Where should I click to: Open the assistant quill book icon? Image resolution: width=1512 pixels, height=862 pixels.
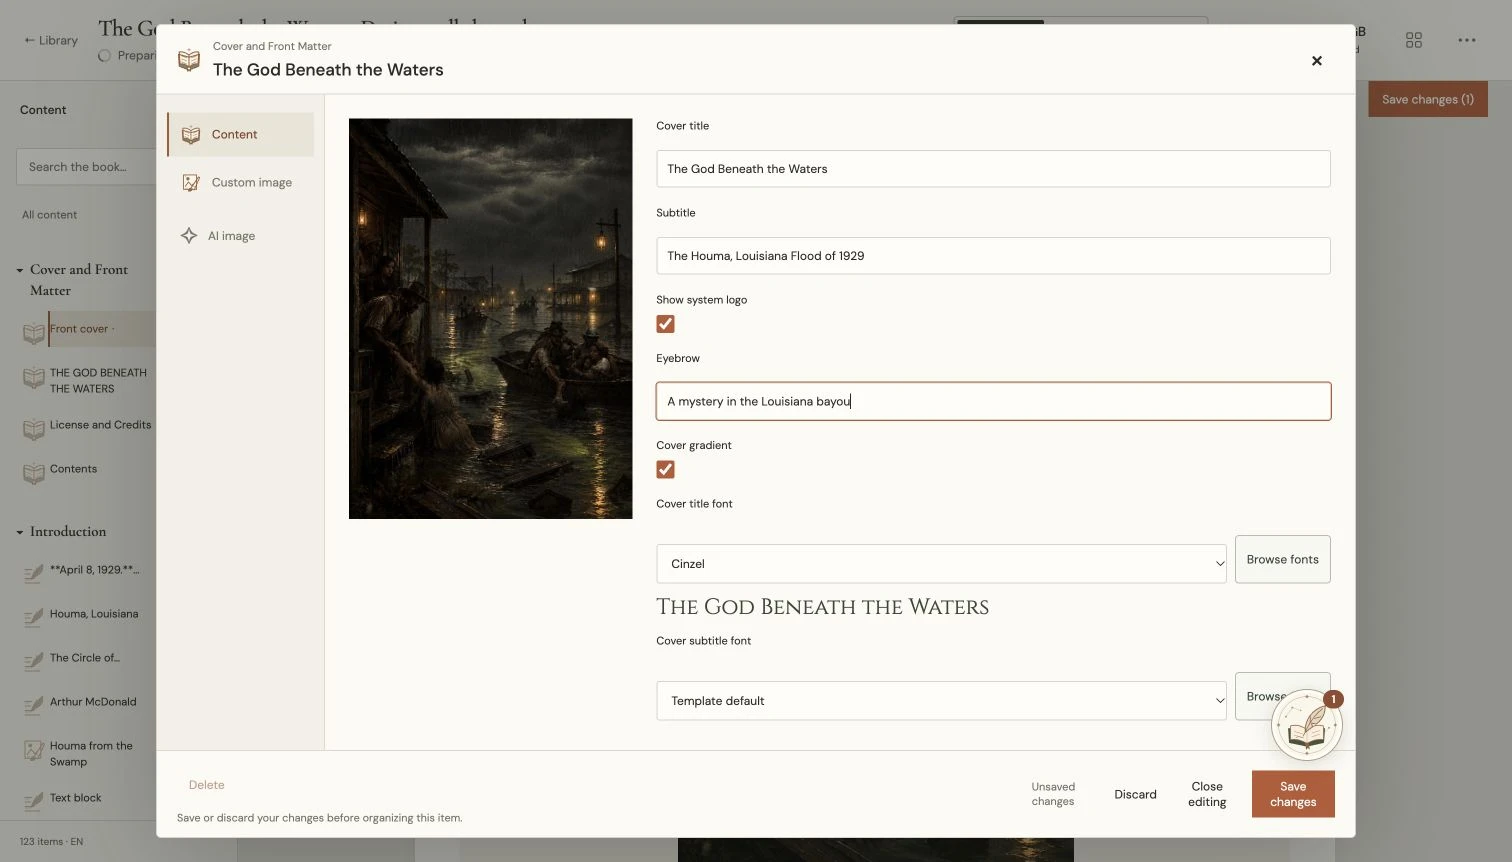tap(1307, 725)
